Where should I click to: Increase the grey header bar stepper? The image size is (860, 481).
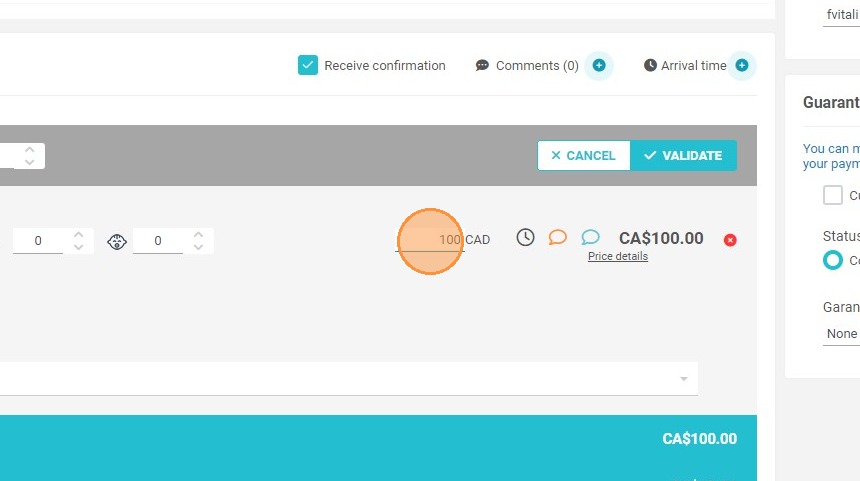click(x=30, y=149)
